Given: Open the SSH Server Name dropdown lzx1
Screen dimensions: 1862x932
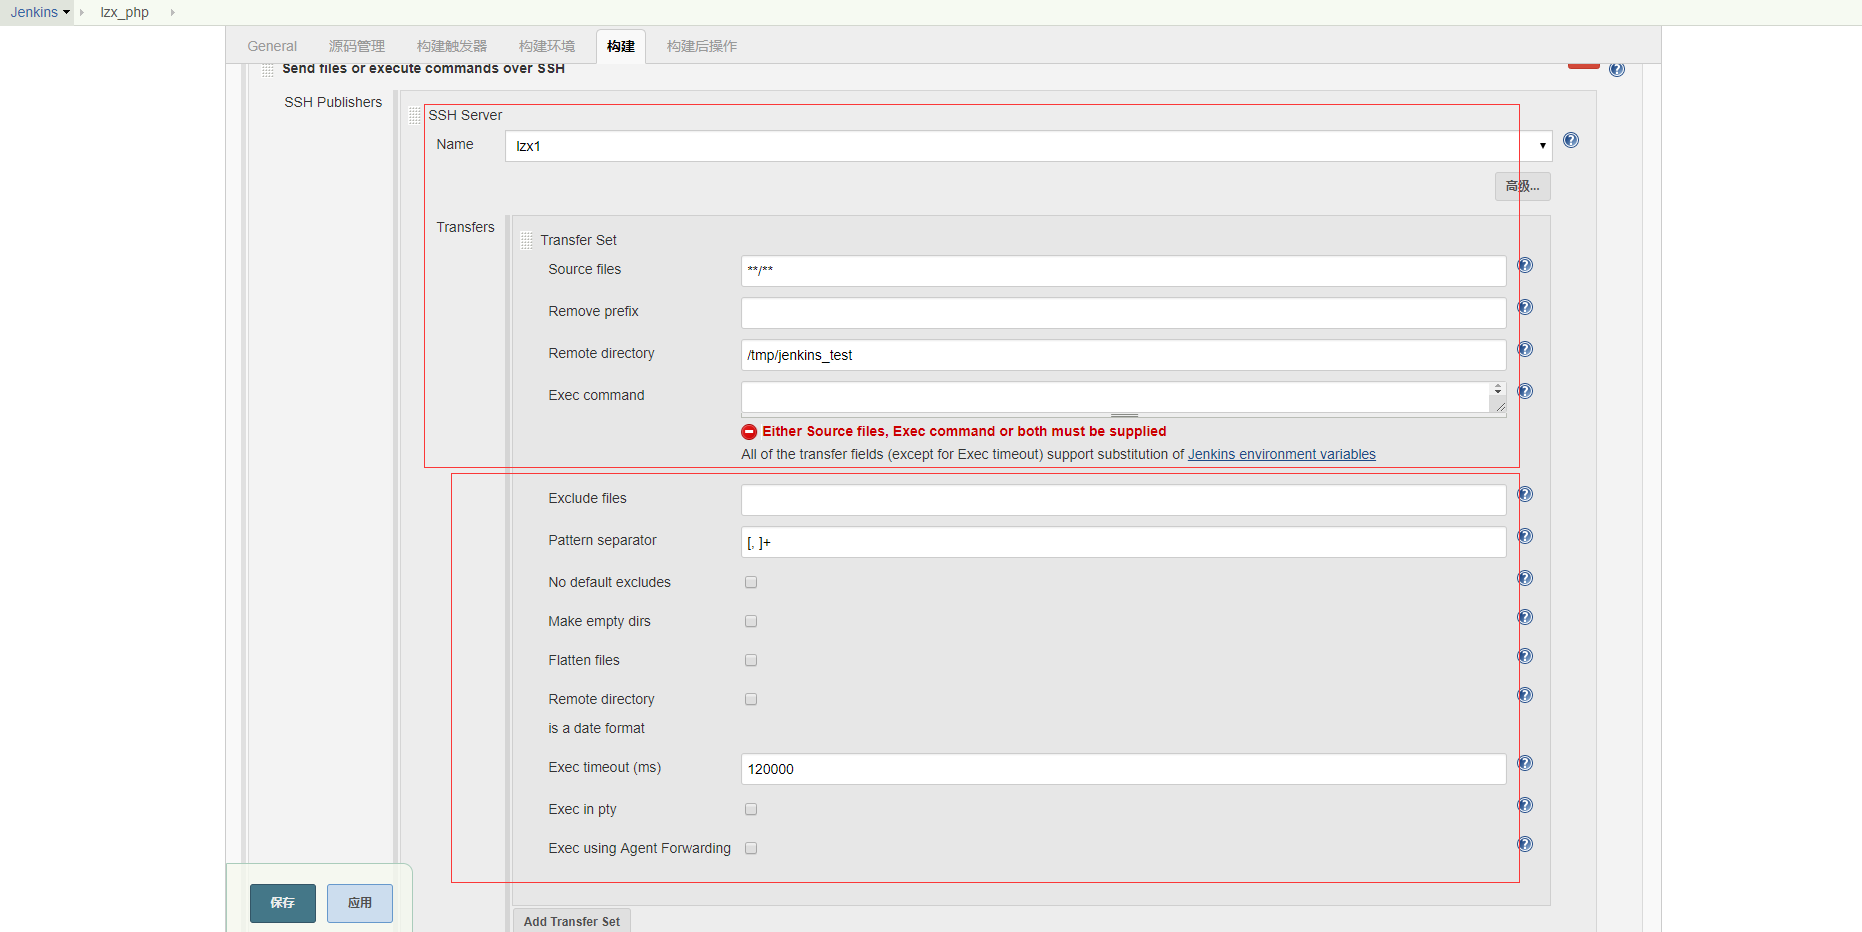Looking at the screenshot, I should click(1028, 146).
